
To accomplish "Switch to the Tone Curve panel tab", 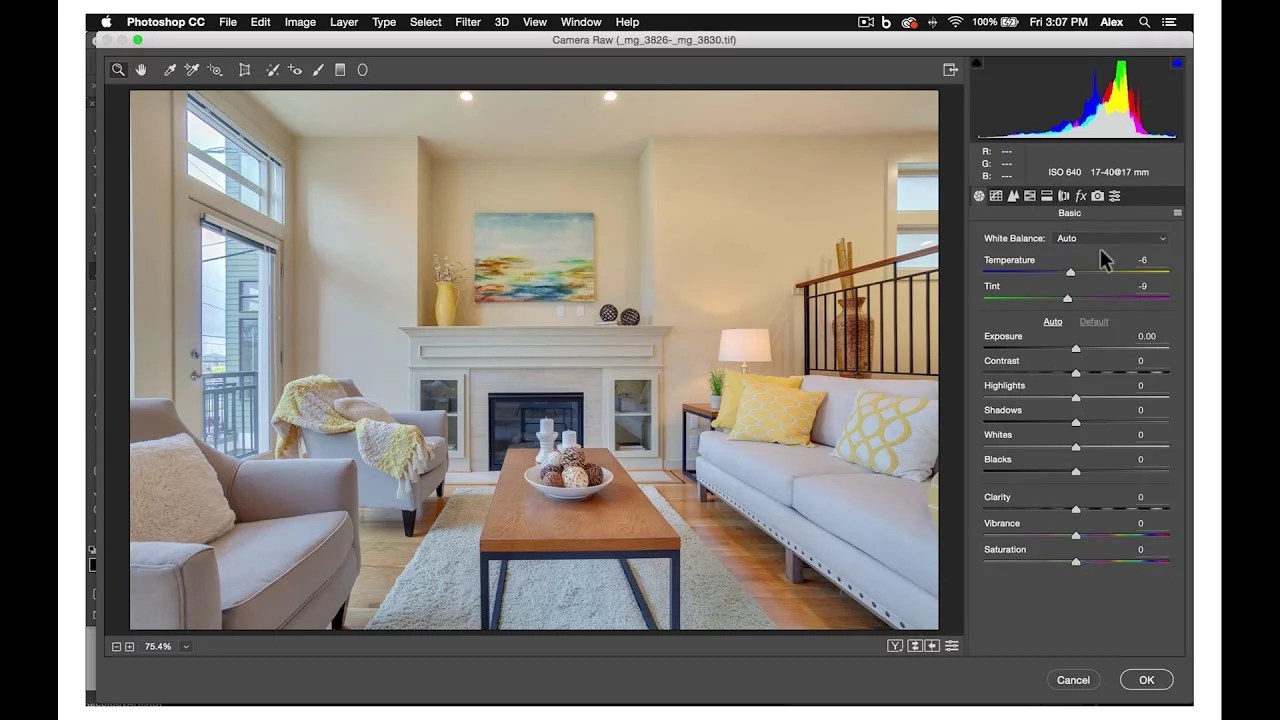I will 996,196.
